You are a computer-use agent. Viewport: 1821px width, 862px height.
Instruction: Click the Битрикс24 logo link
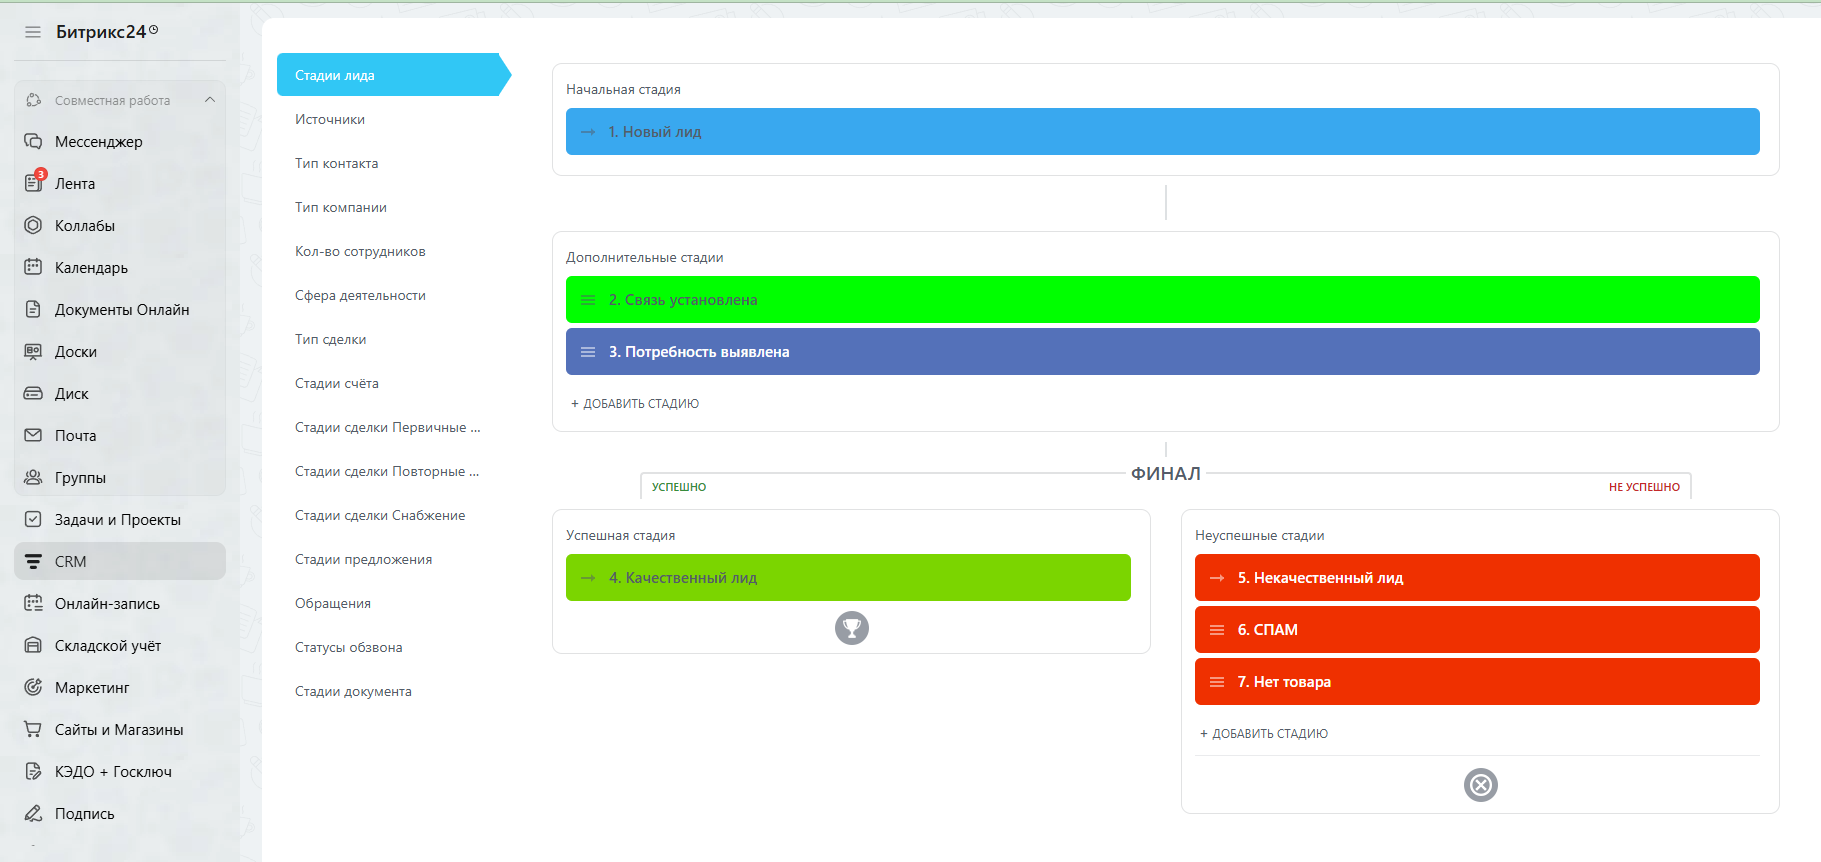[107, 32]
